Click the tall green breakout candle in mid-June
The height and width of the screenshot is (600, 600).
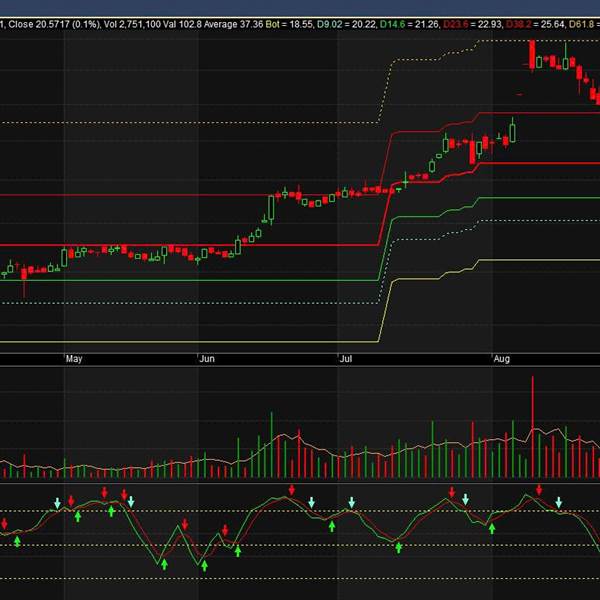tap(271, 208)
